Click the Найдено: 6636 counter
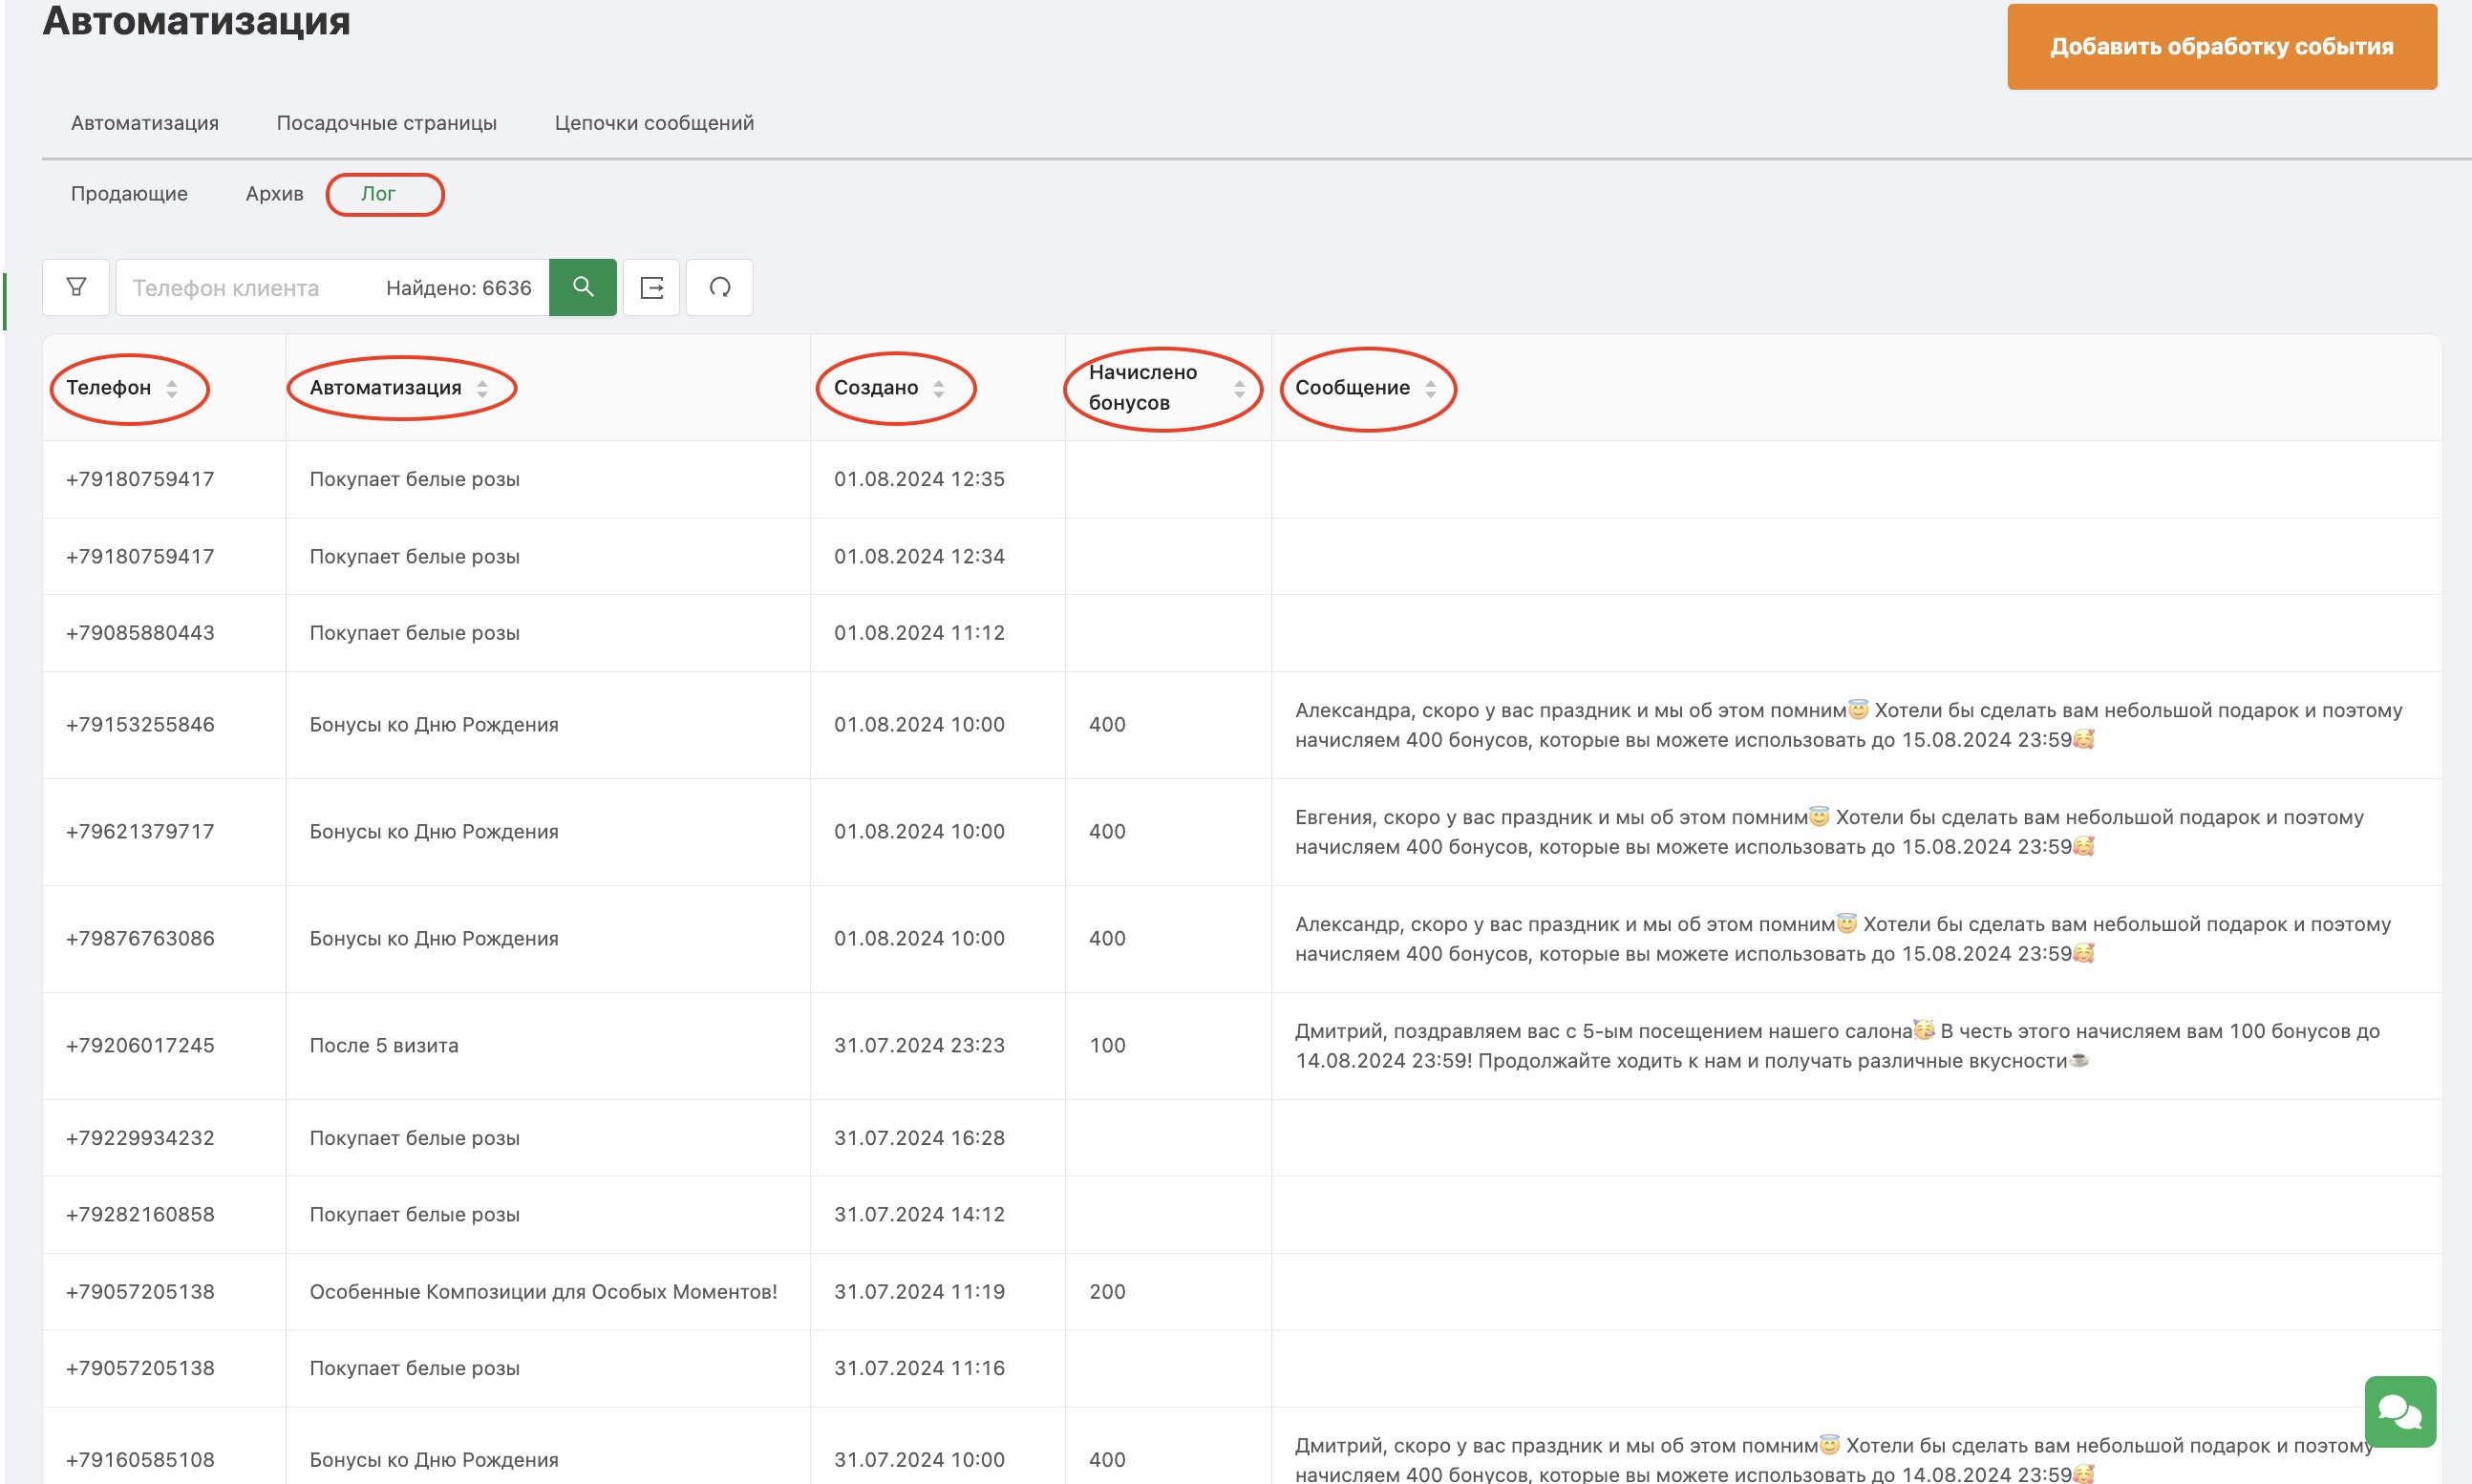 tap(459, 288)
